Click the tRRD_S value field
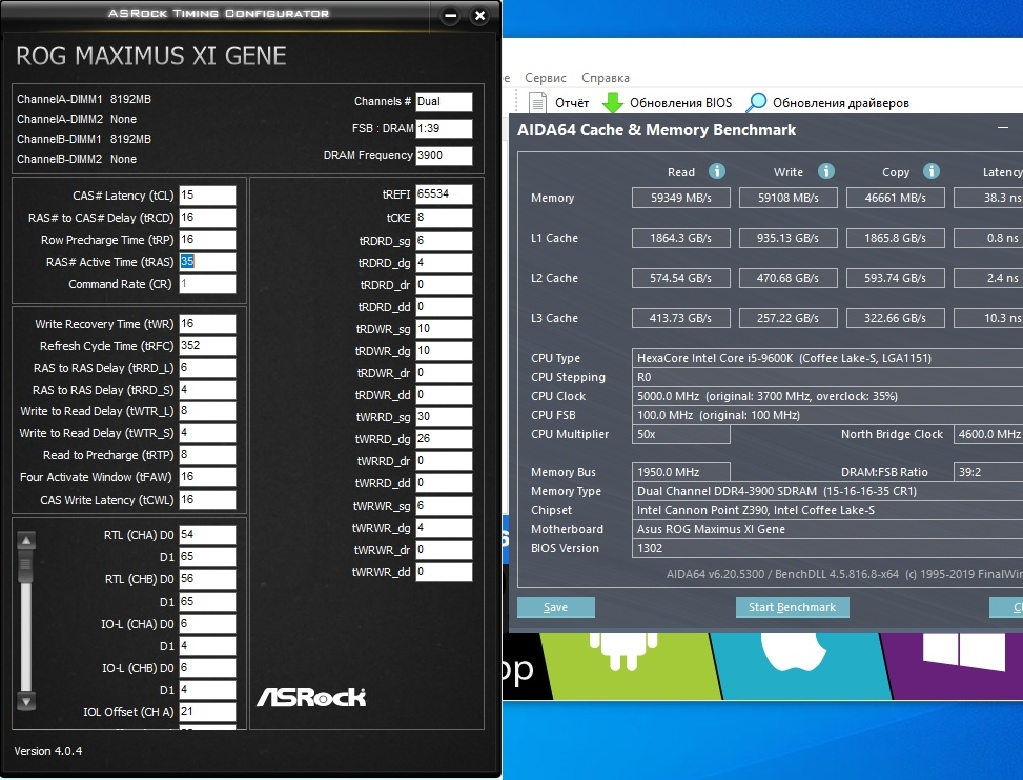 (207, 389)
